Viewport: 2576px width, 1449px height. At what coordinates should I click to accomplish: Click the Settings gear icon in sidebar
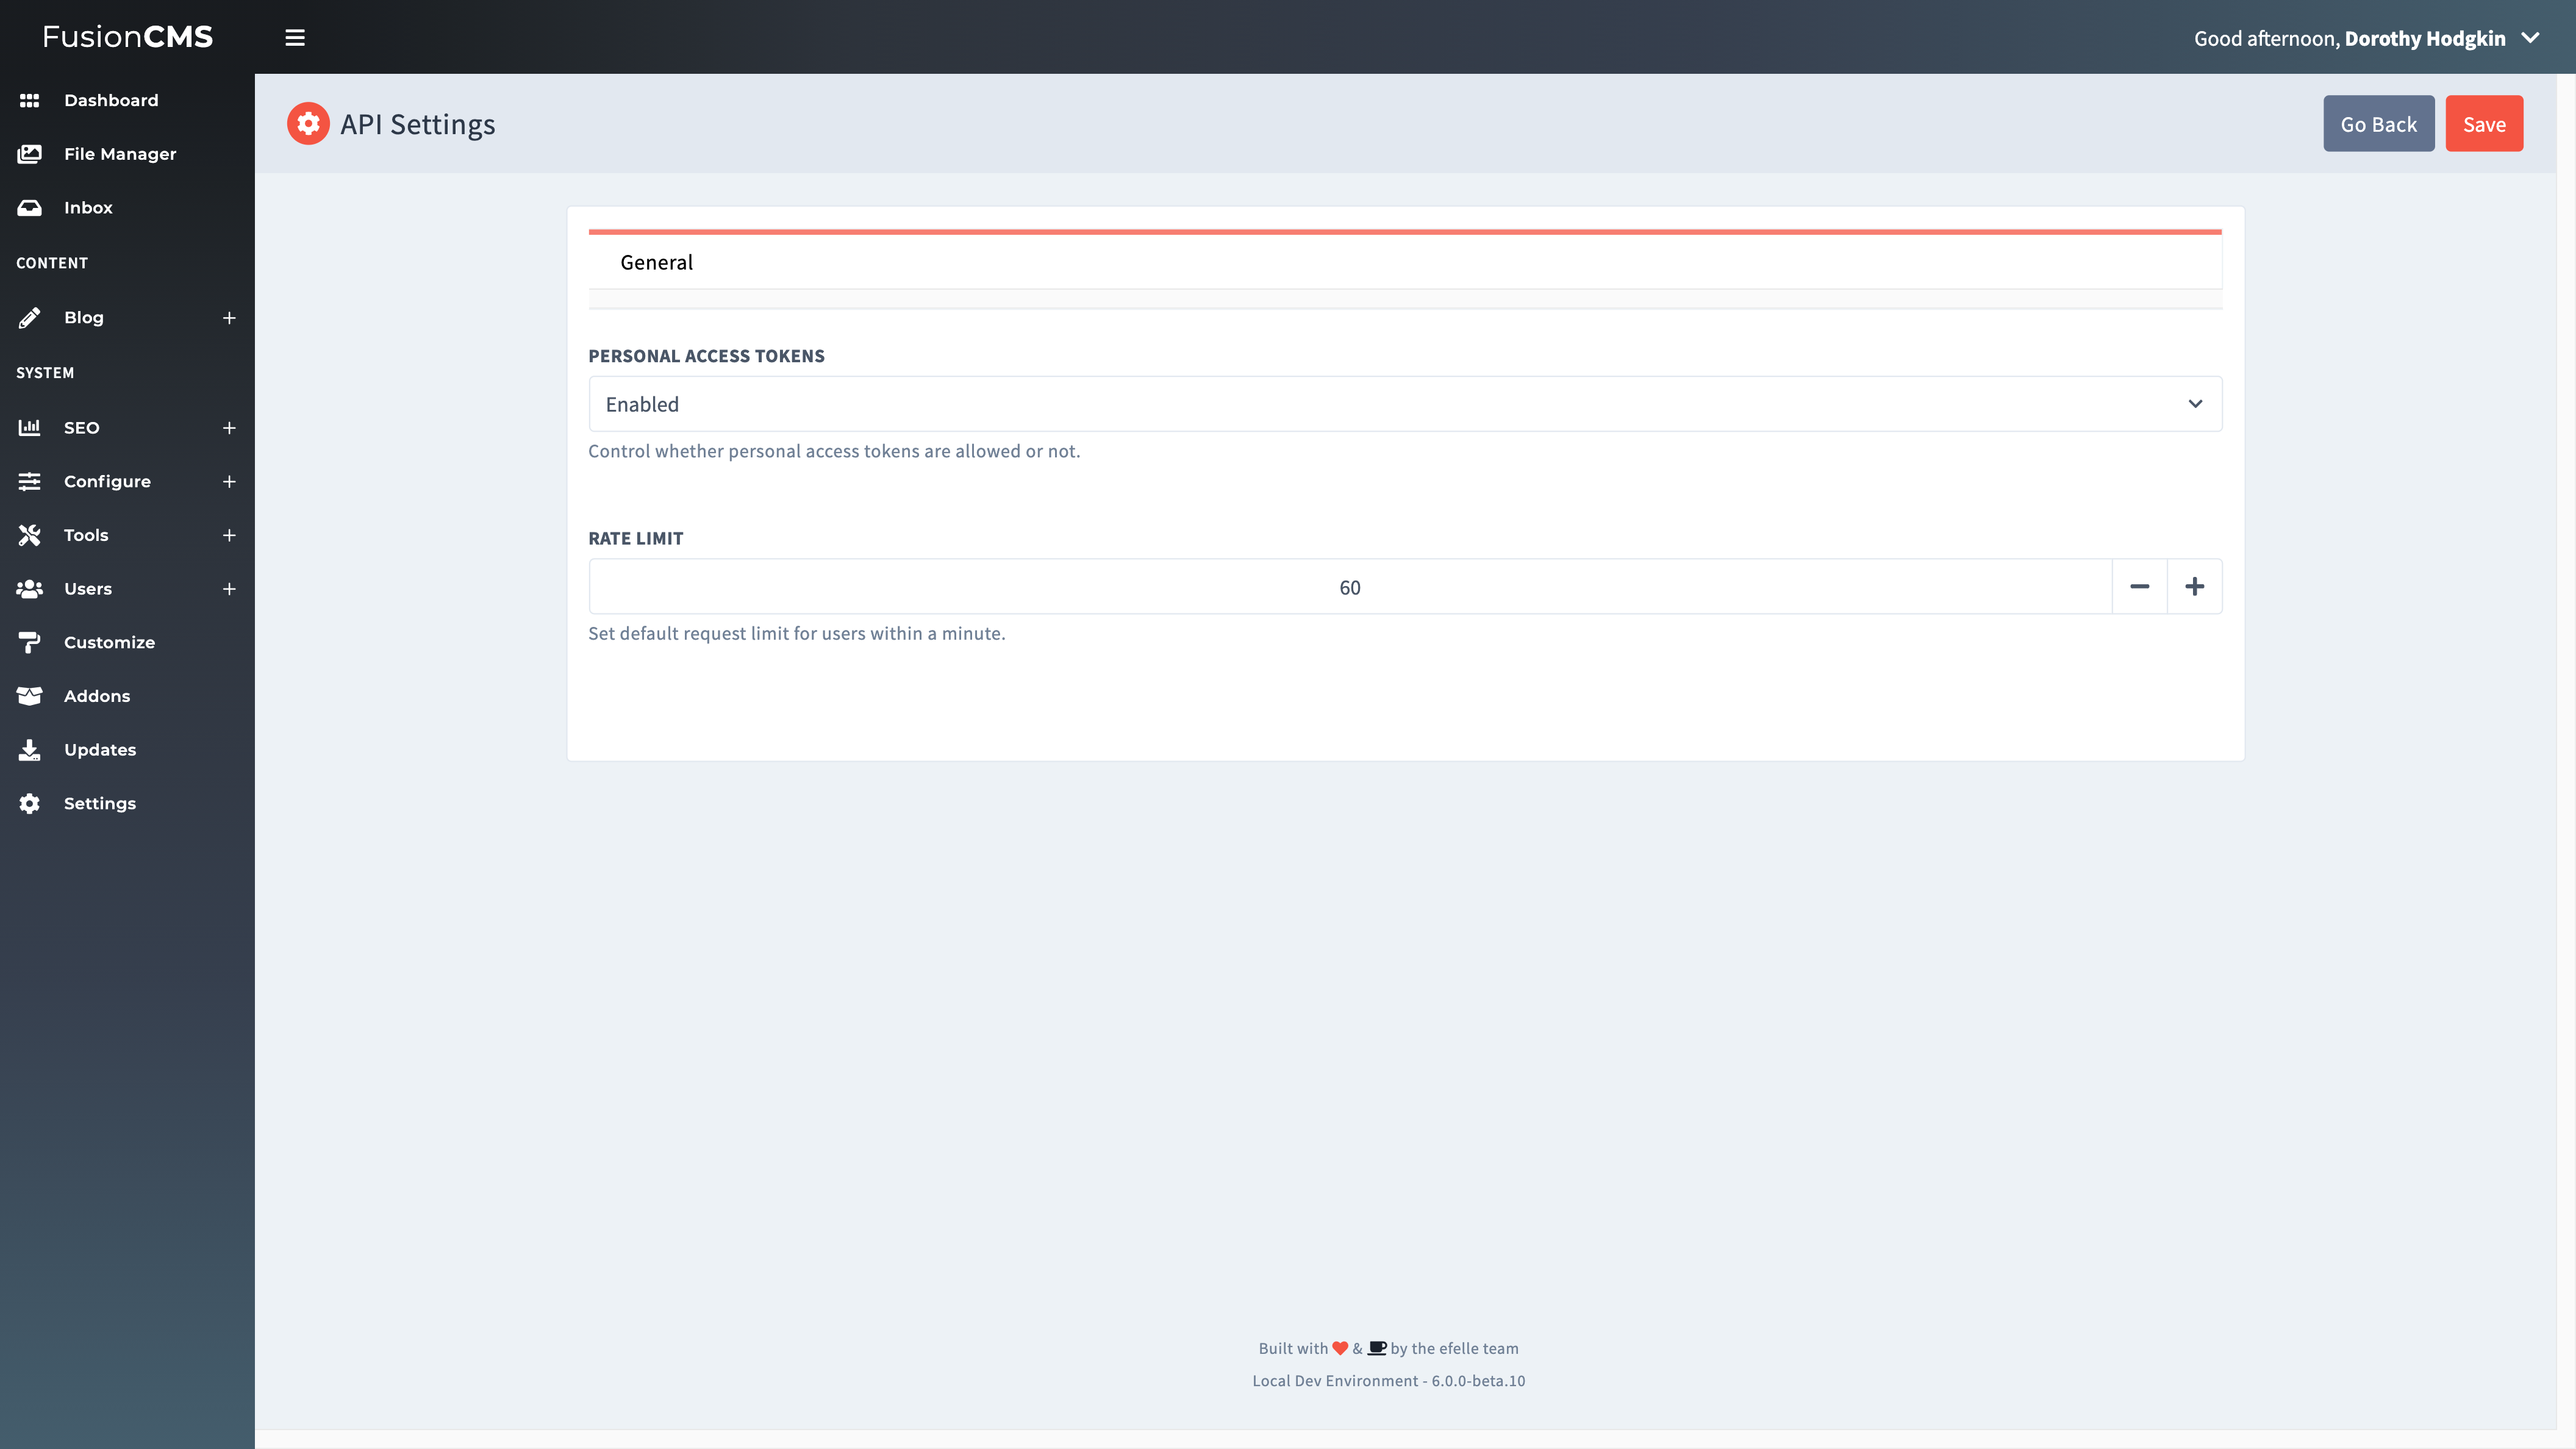pos(29,804)
